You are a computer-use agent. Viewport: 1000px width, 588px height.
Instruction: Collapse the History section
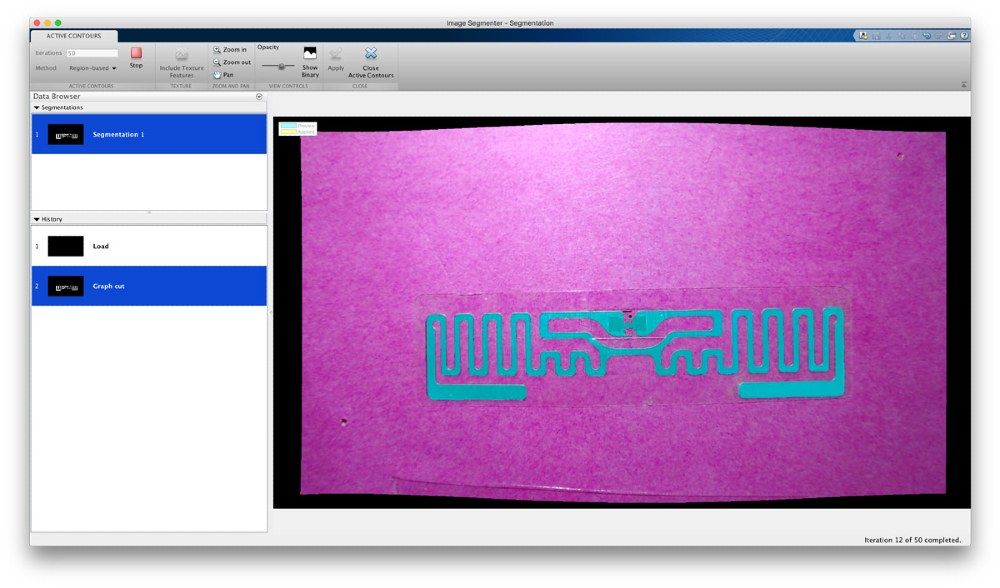(36, 219)
